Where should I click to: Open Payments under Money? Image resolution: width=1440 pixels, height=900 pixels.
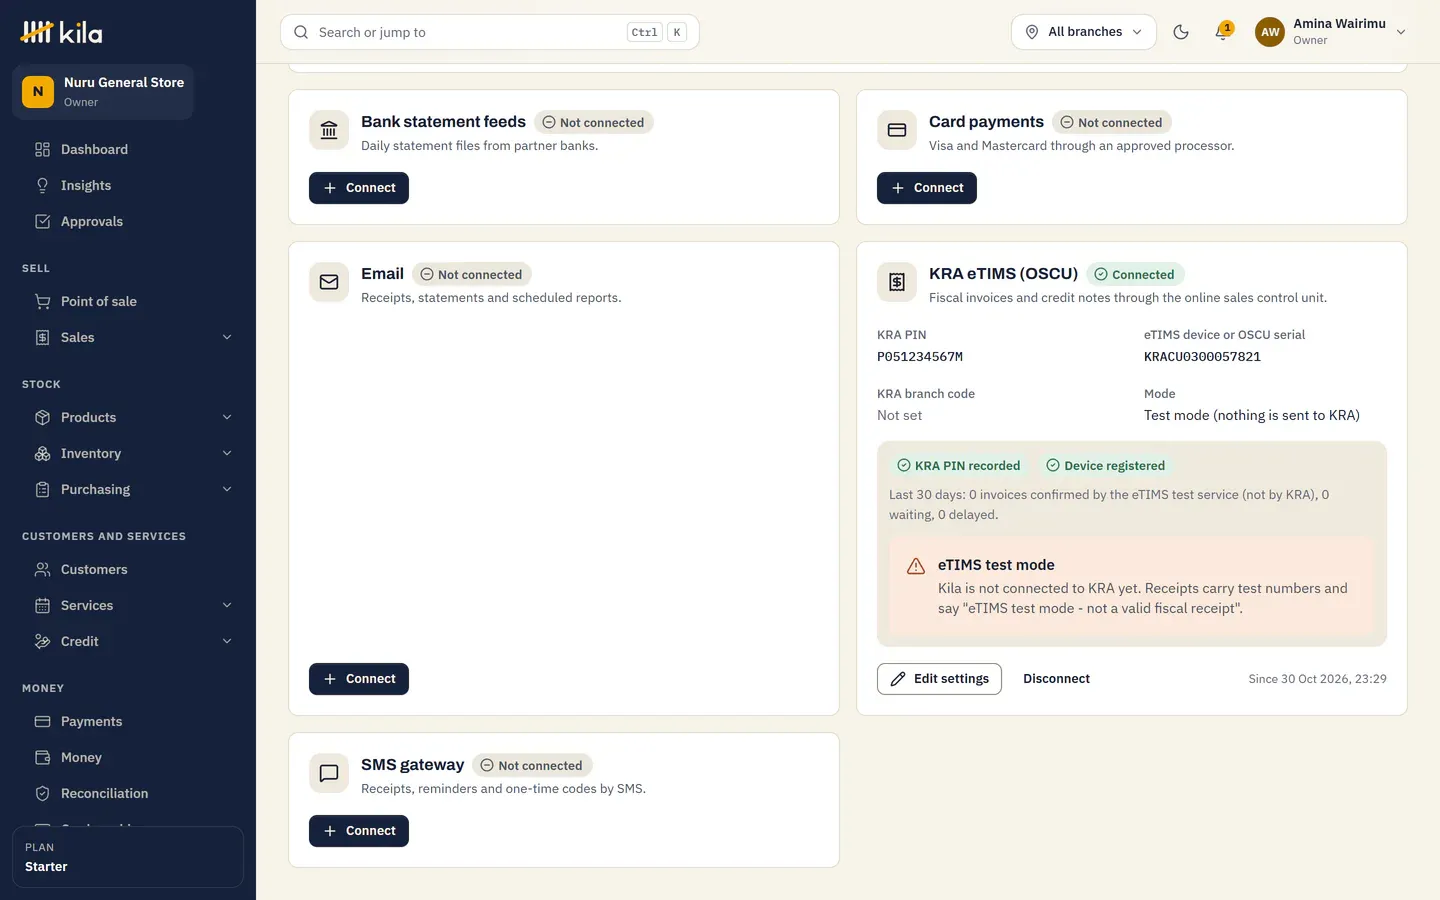(128, 721)
